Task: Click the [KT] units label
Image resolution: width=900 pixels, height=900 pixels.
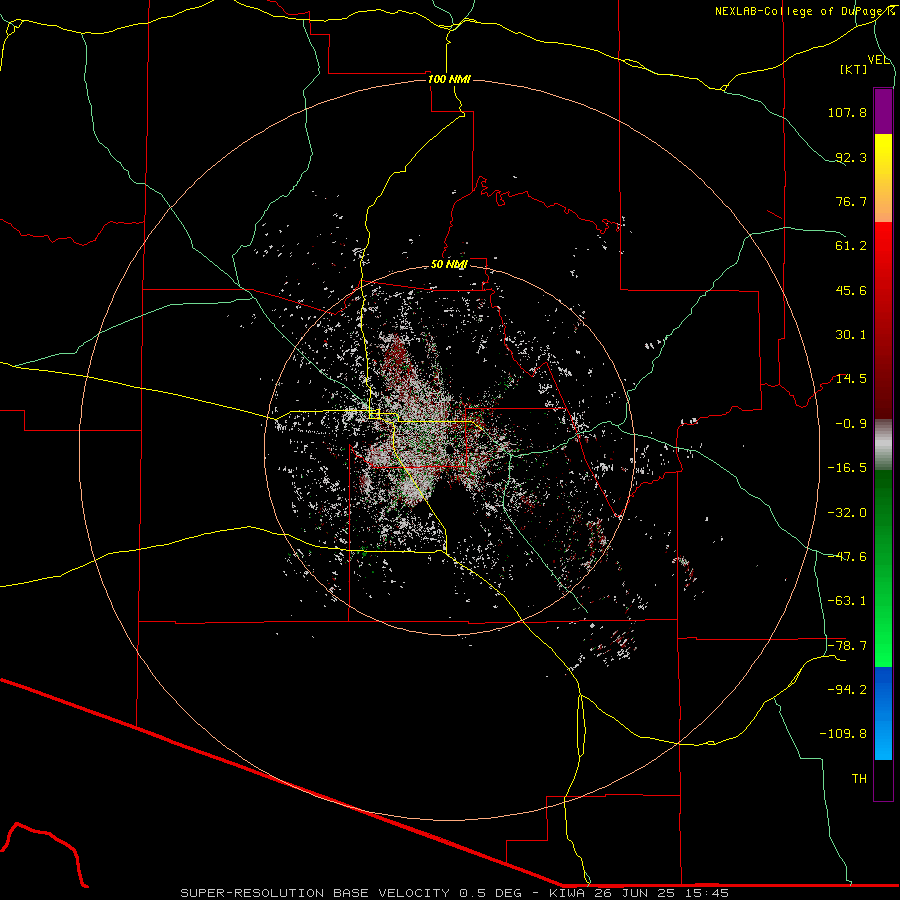Action: coord(854,69)
